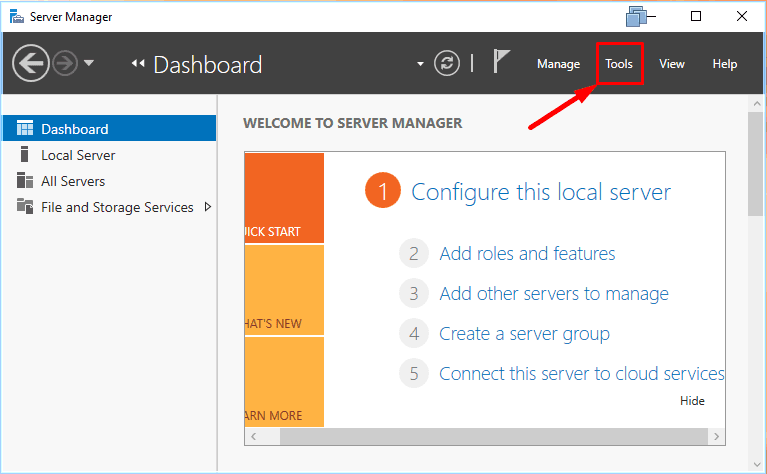The image size is (767, 474).
Task: Click Configure this local server link
Action: click(541, 192)
